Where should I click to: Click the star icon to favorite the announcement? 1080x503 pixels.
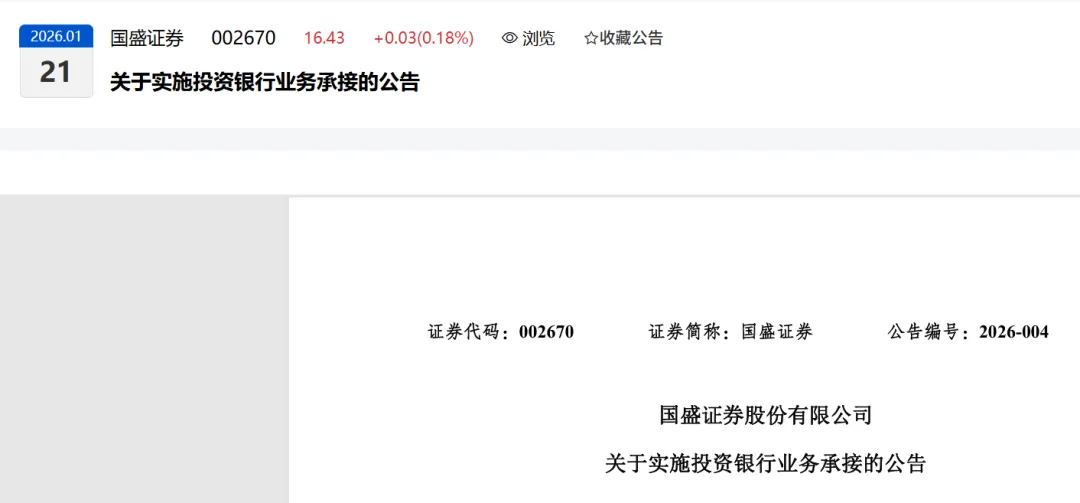tap(590, 39)
